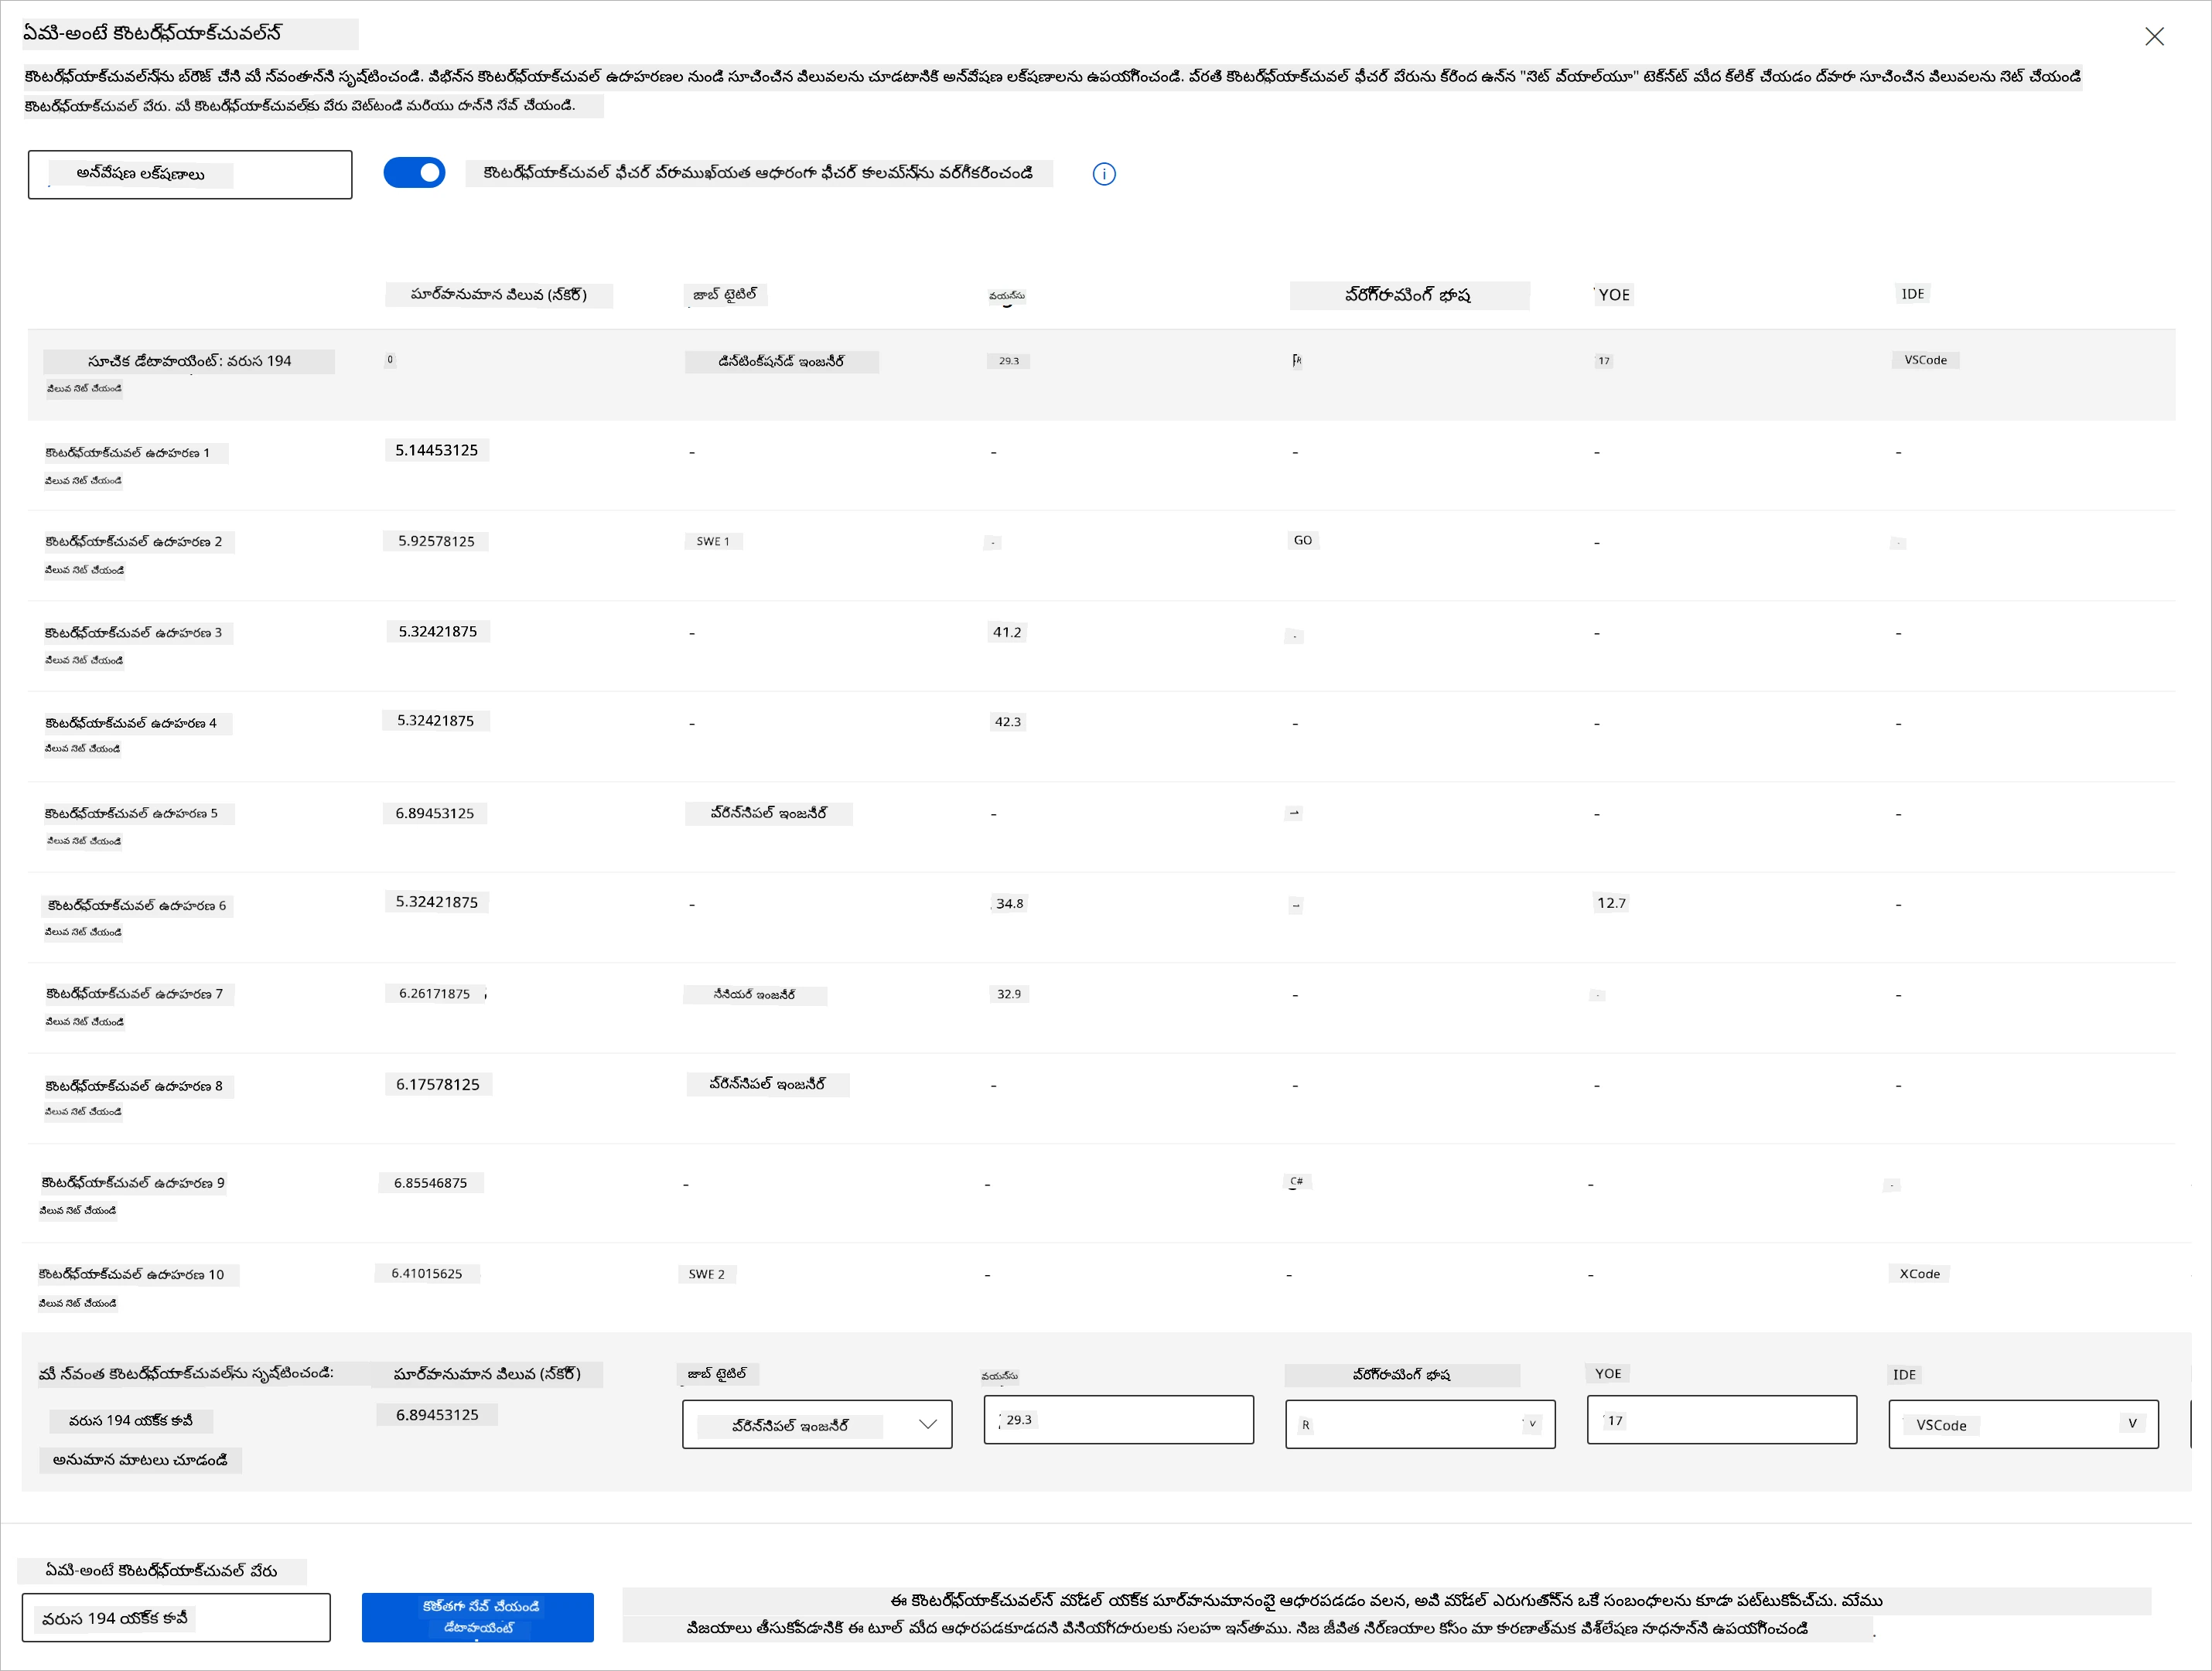Click Set Value link under counterfactual example 7

[x=84, y=1022]
